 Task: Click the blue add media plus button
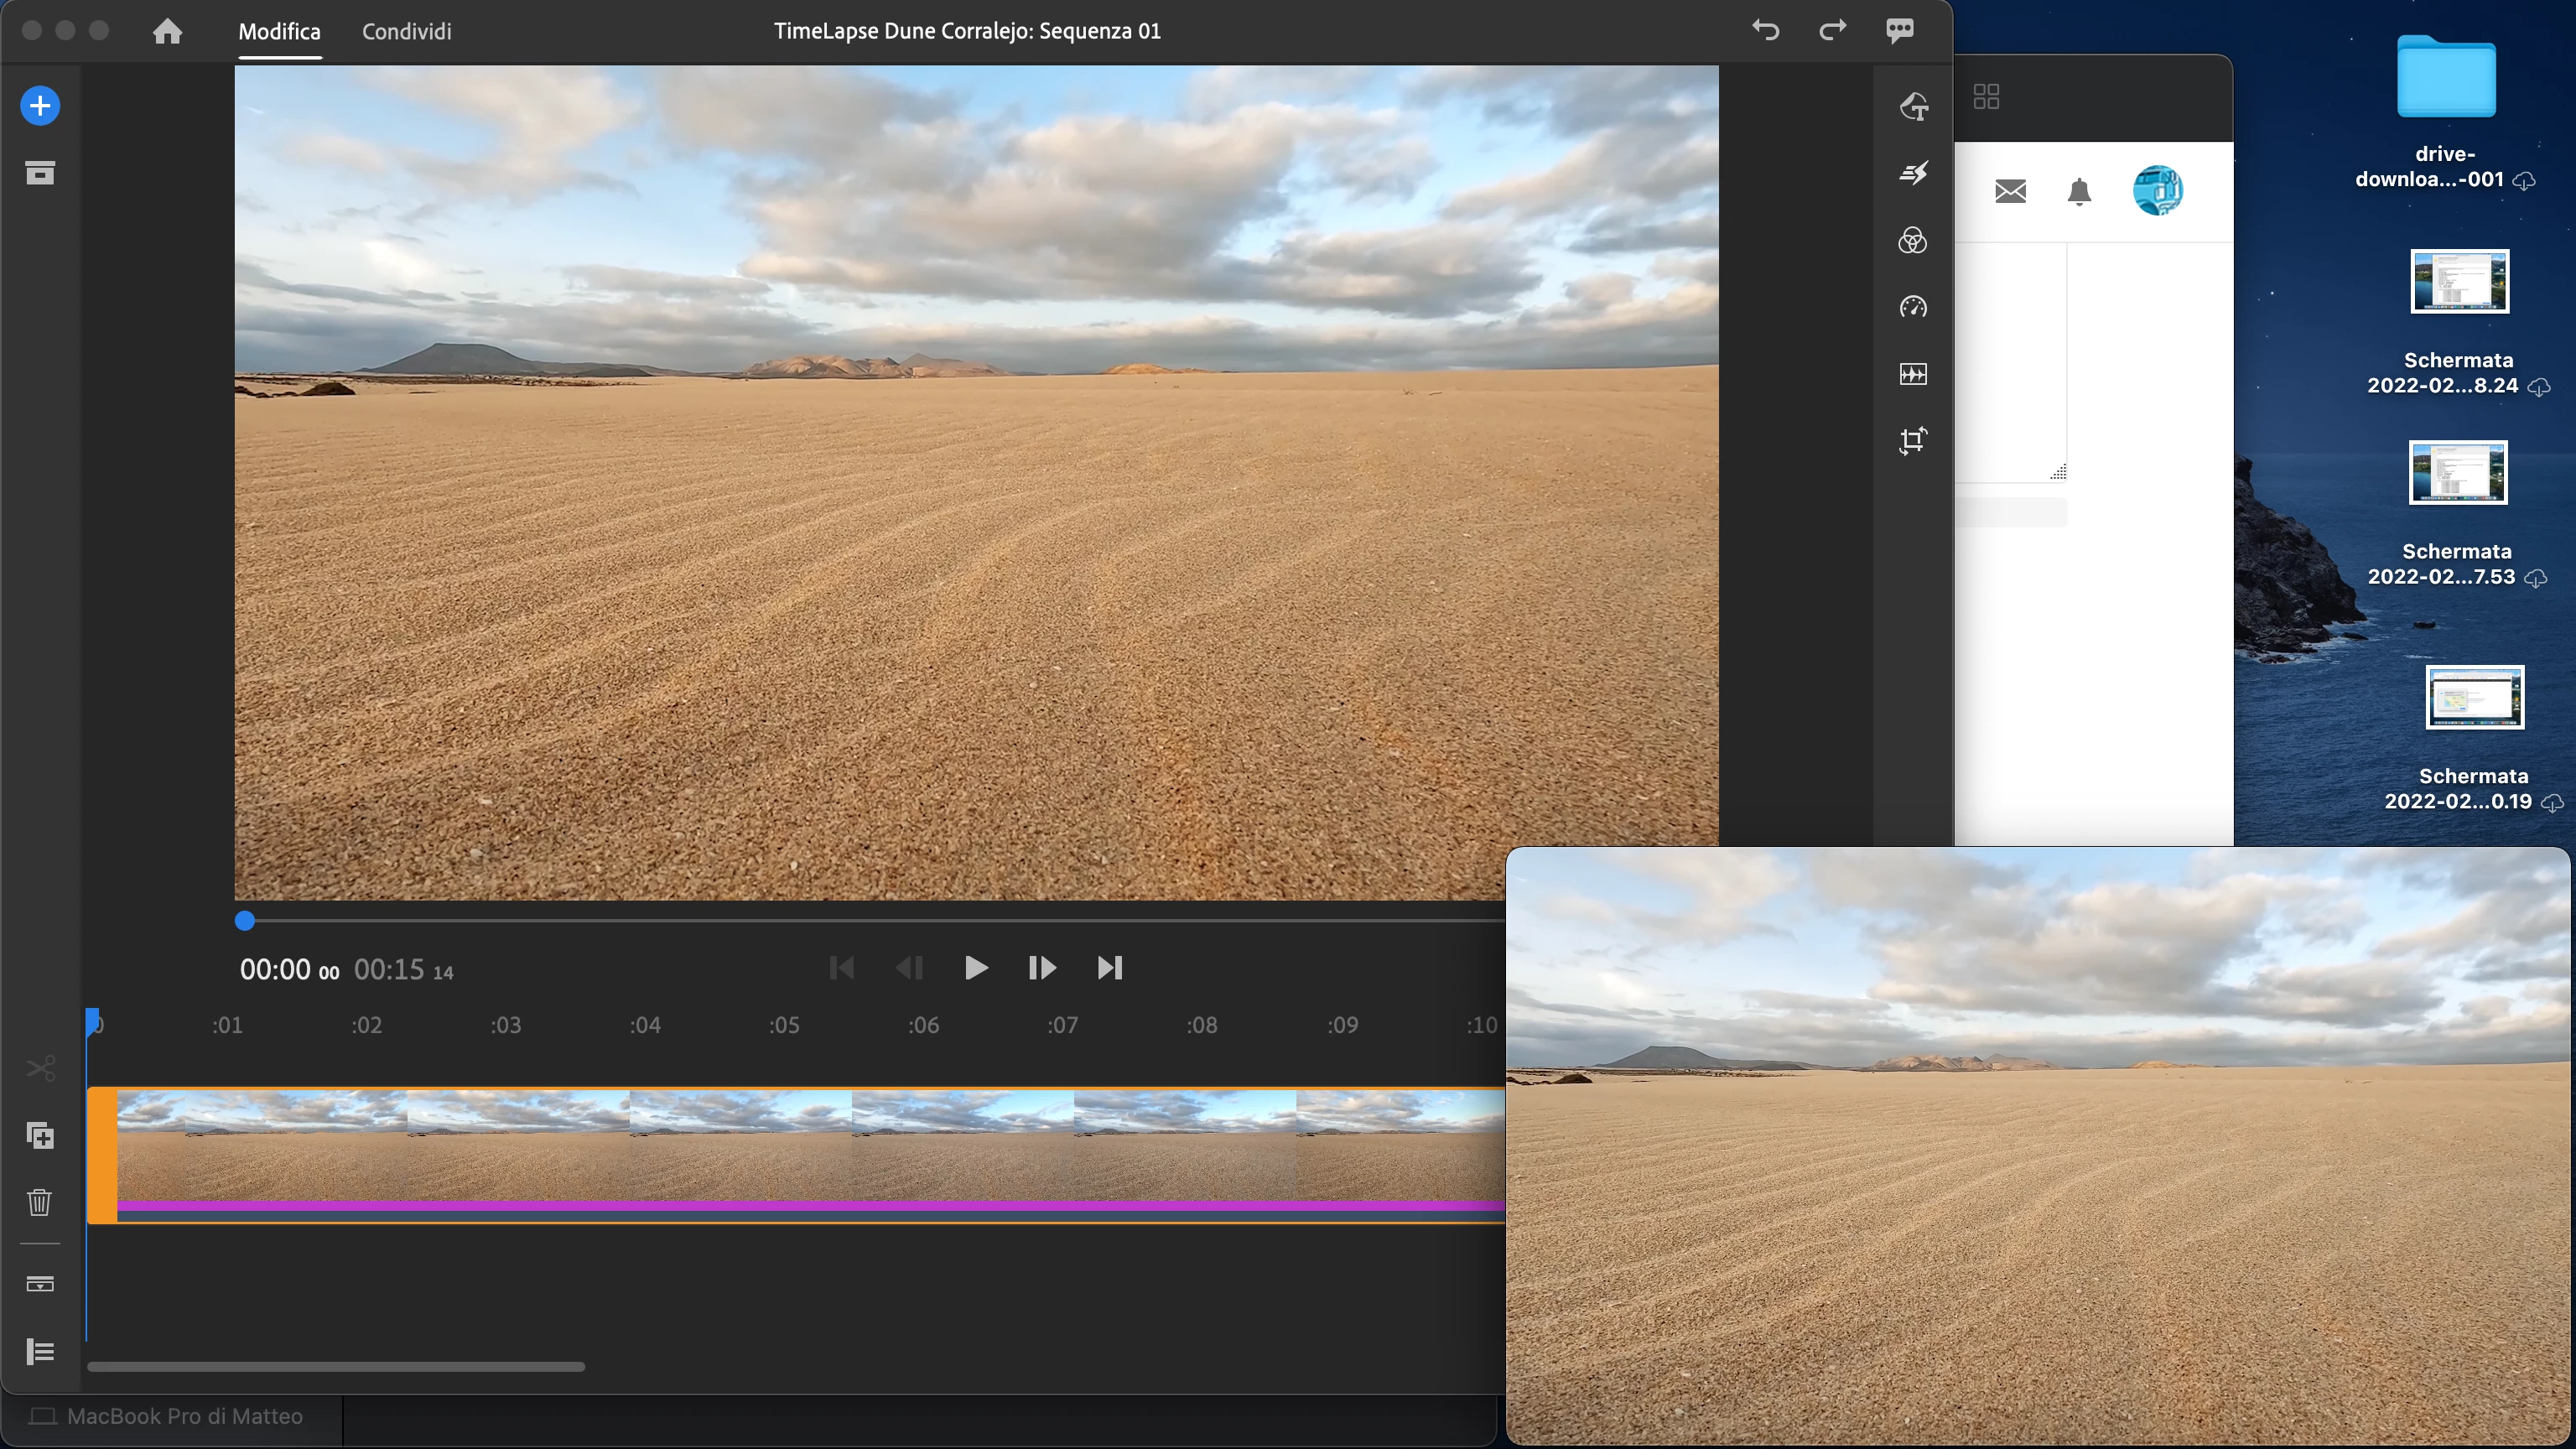(x=40, y=106)
